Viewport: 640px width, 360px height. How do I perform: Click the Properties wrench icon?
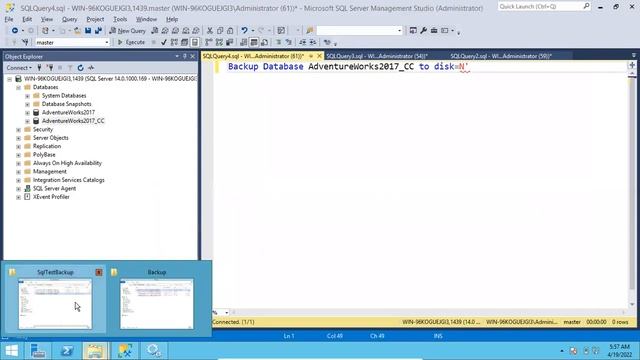pyautogui.click(x=423, y=31)
